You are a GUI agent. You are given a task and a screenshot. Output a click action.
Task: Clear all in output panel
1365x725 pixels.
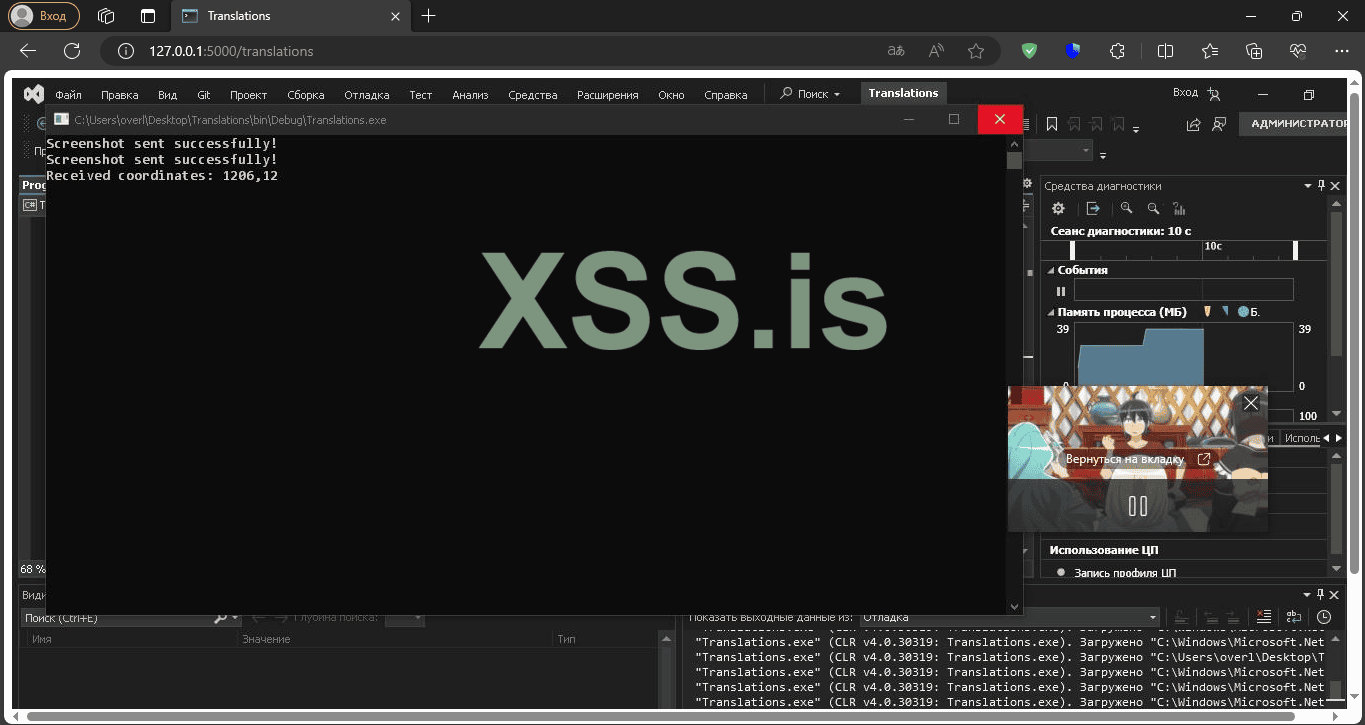pyautogui.click(x=1264, y=617)
